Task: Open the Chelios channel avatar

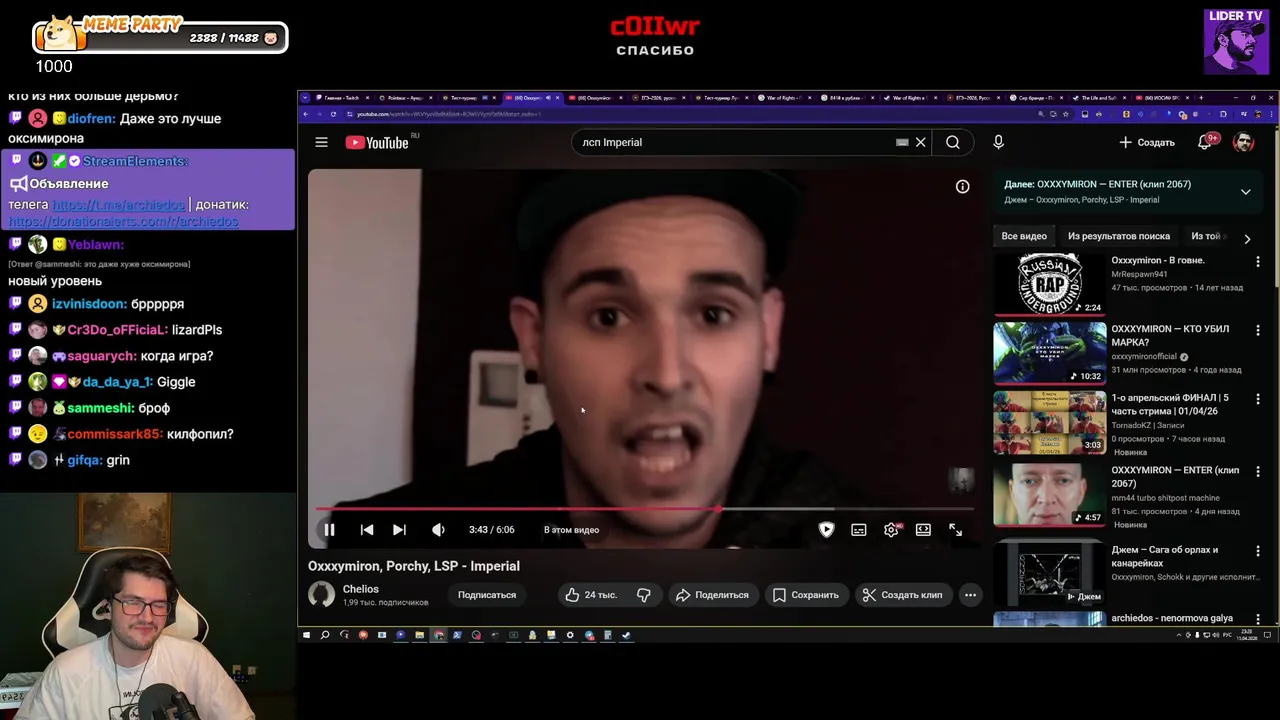Action: click(321, 594)
